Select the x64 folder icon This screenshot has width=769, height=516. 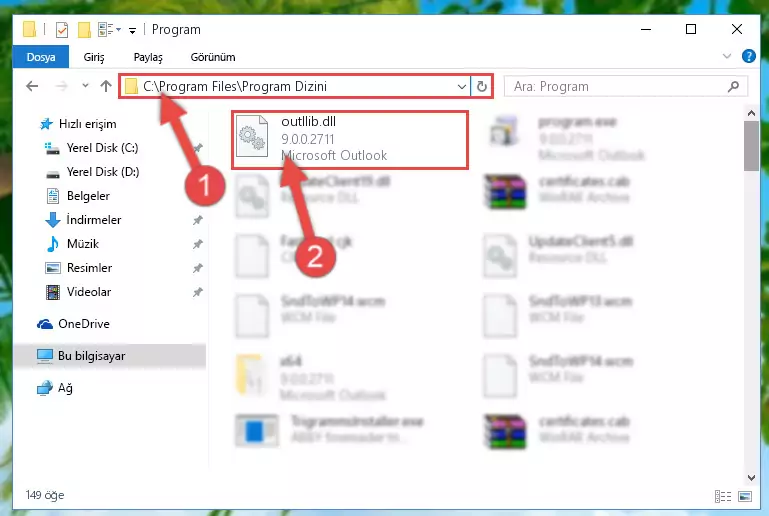(251, 375)
